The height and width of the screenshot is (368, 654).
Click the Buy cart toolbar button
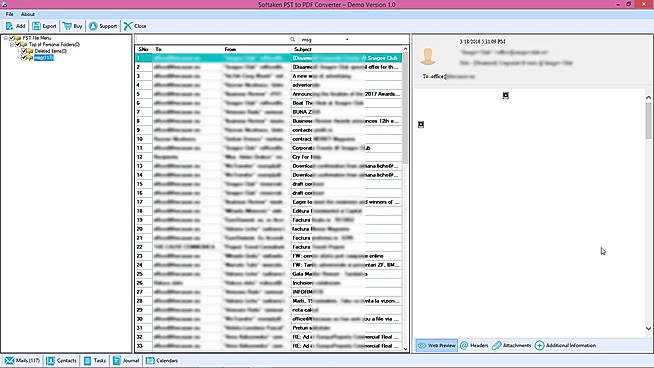point(73,26)
